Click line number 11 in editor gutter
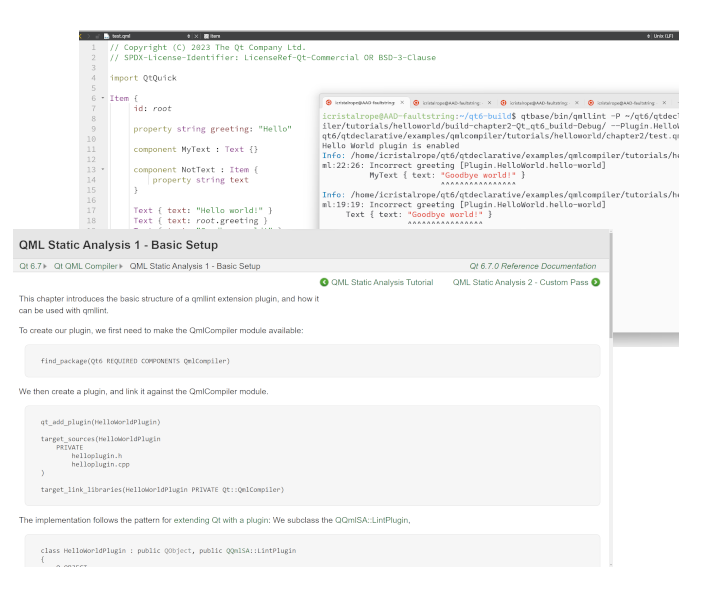This screenshot has height=594, width=704. (91, 149)
